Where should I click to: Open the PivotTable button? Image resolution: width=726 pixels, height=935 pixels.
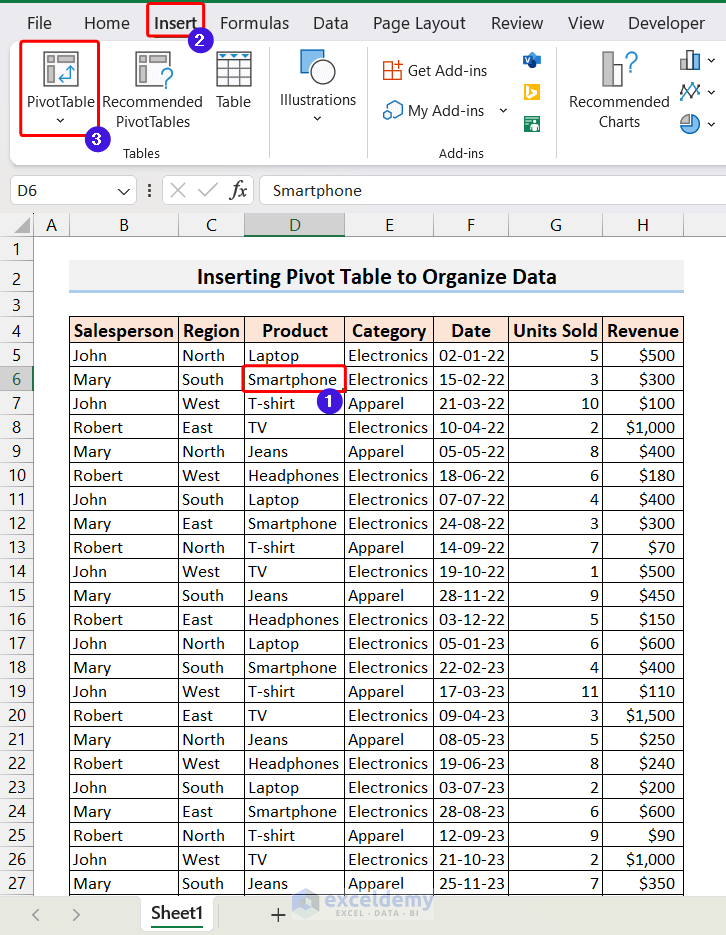pyautogui.click(x=60, y=88)
